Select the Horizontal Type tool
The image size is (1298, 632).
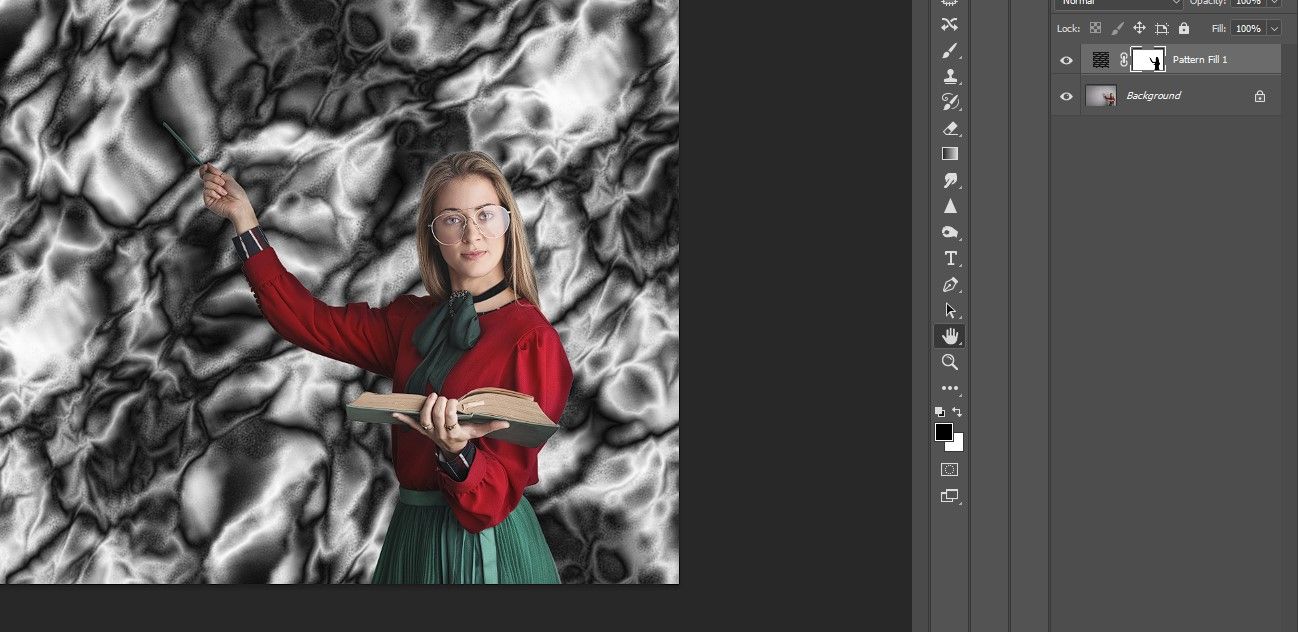[x=949, y=258]
